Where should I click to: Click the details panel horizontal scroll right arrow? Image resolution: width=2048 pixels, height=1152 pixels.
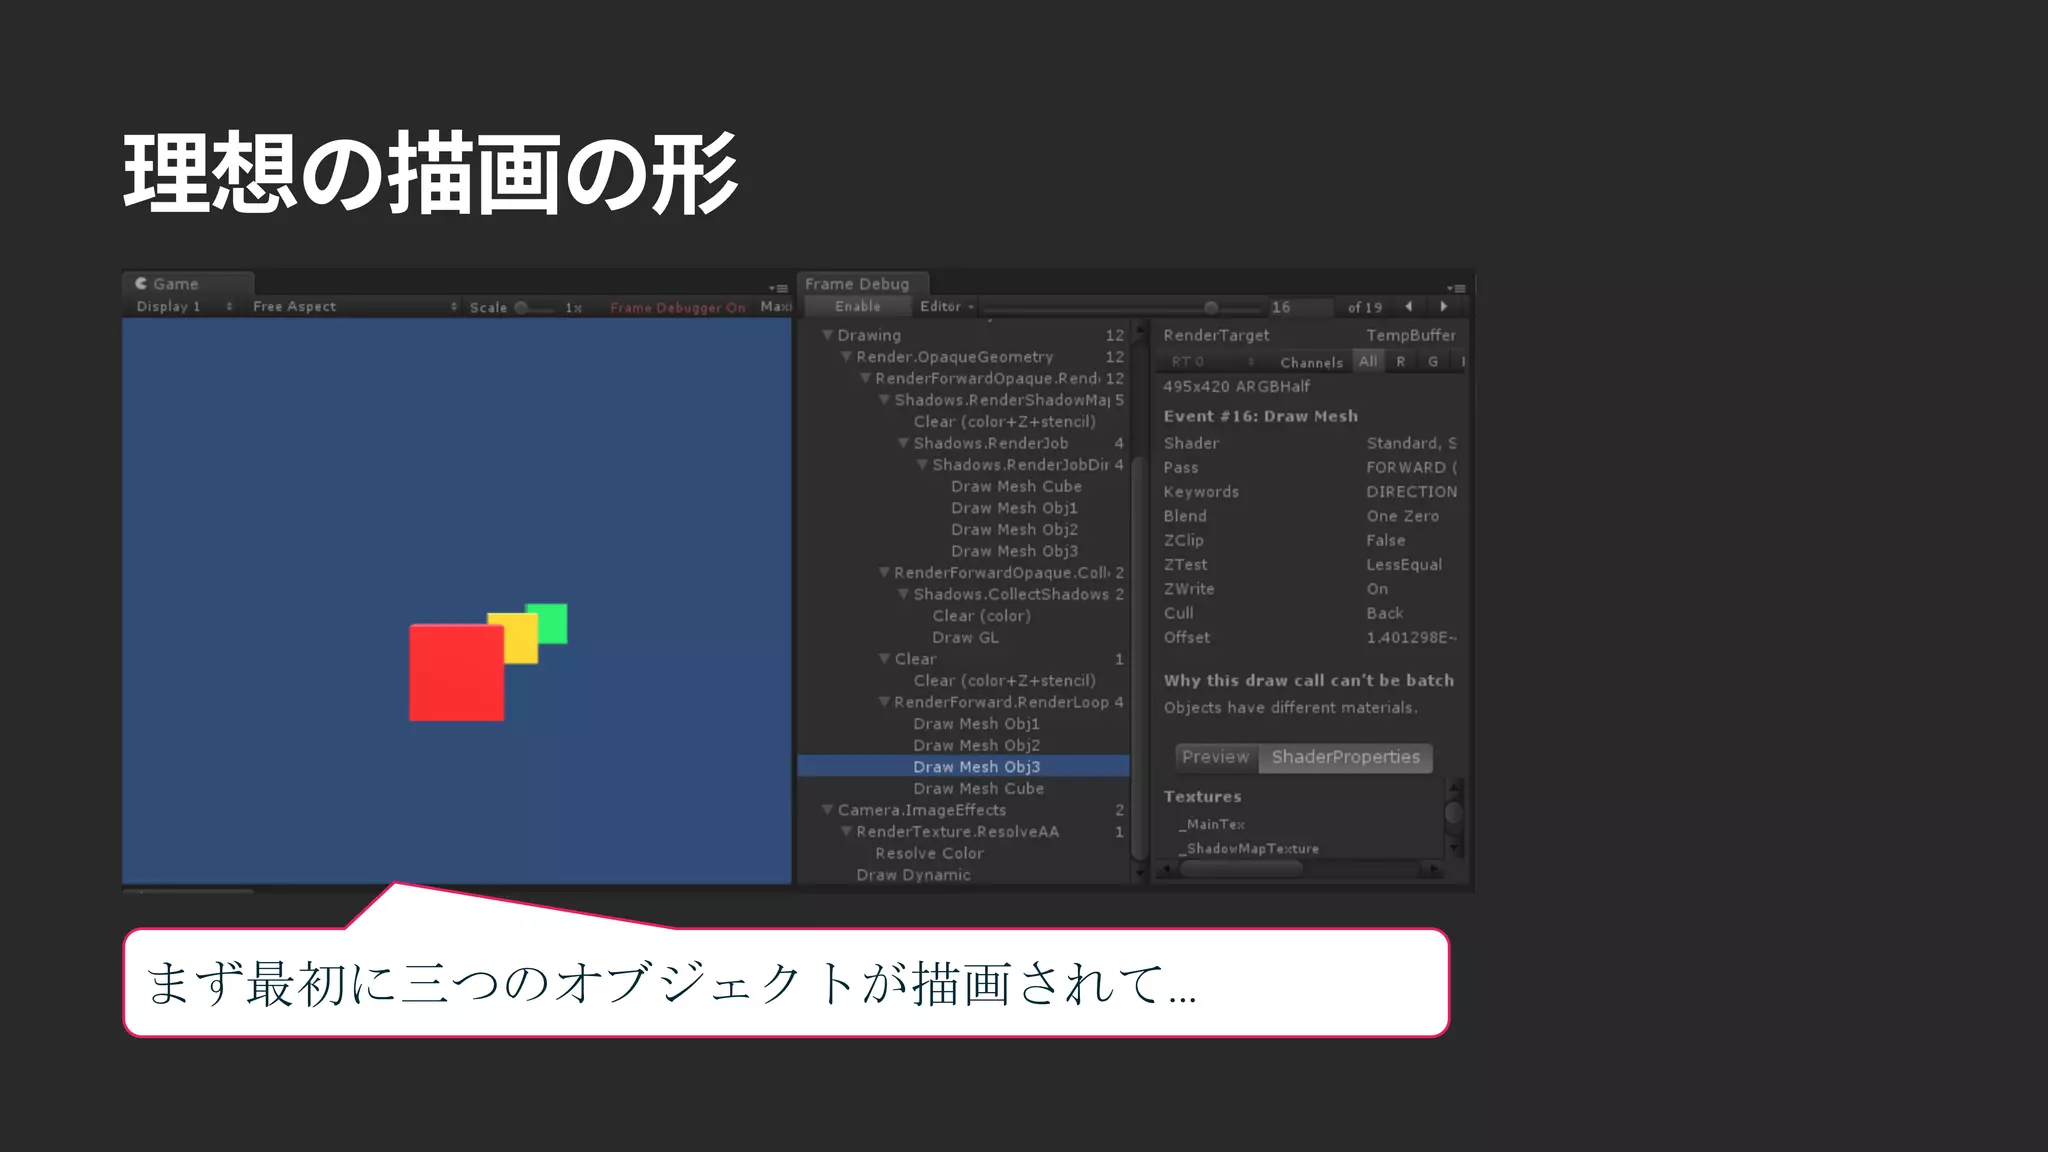click(x=1435, y=870)
